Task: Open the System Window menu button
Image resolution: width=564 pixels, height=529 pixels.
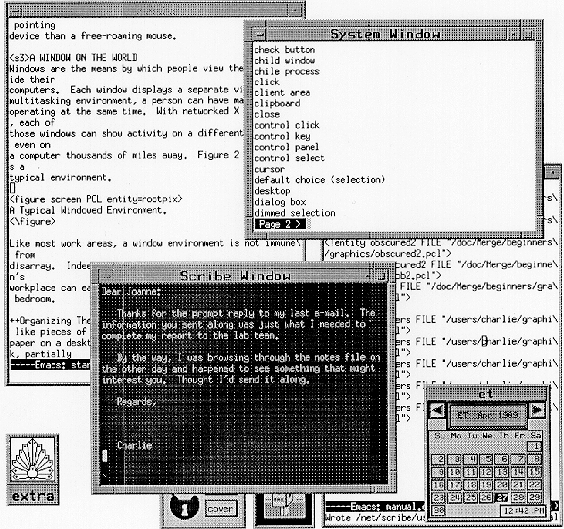Action: click(258, 34)
